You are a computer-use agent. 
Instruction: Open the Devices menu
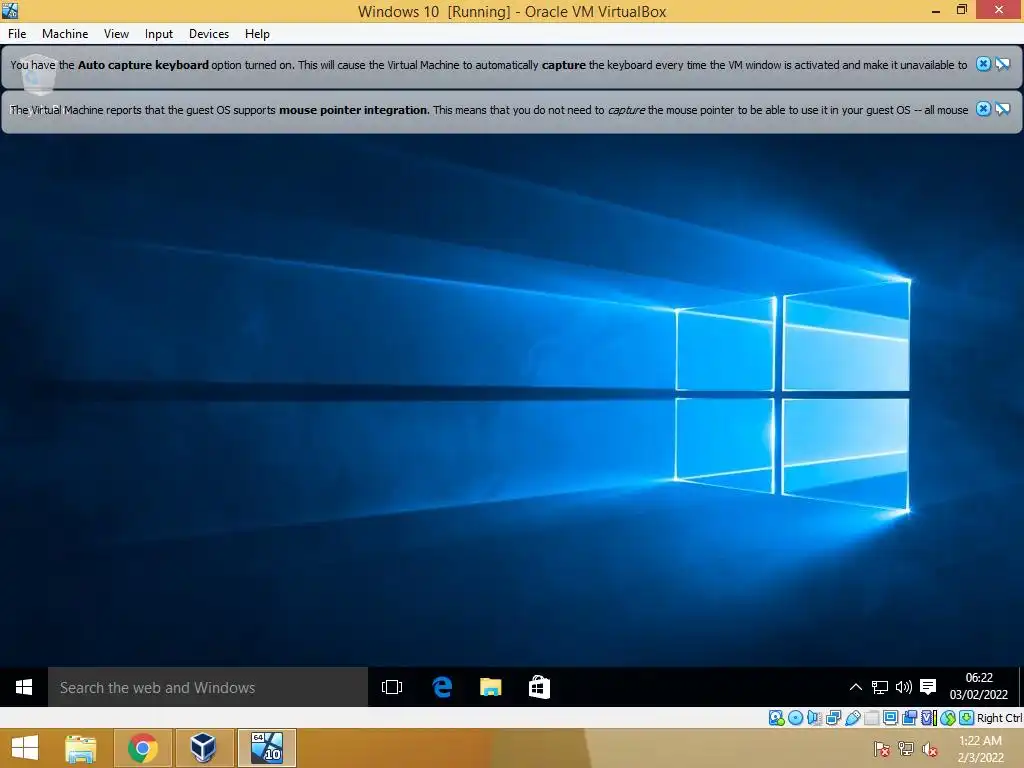209,34
